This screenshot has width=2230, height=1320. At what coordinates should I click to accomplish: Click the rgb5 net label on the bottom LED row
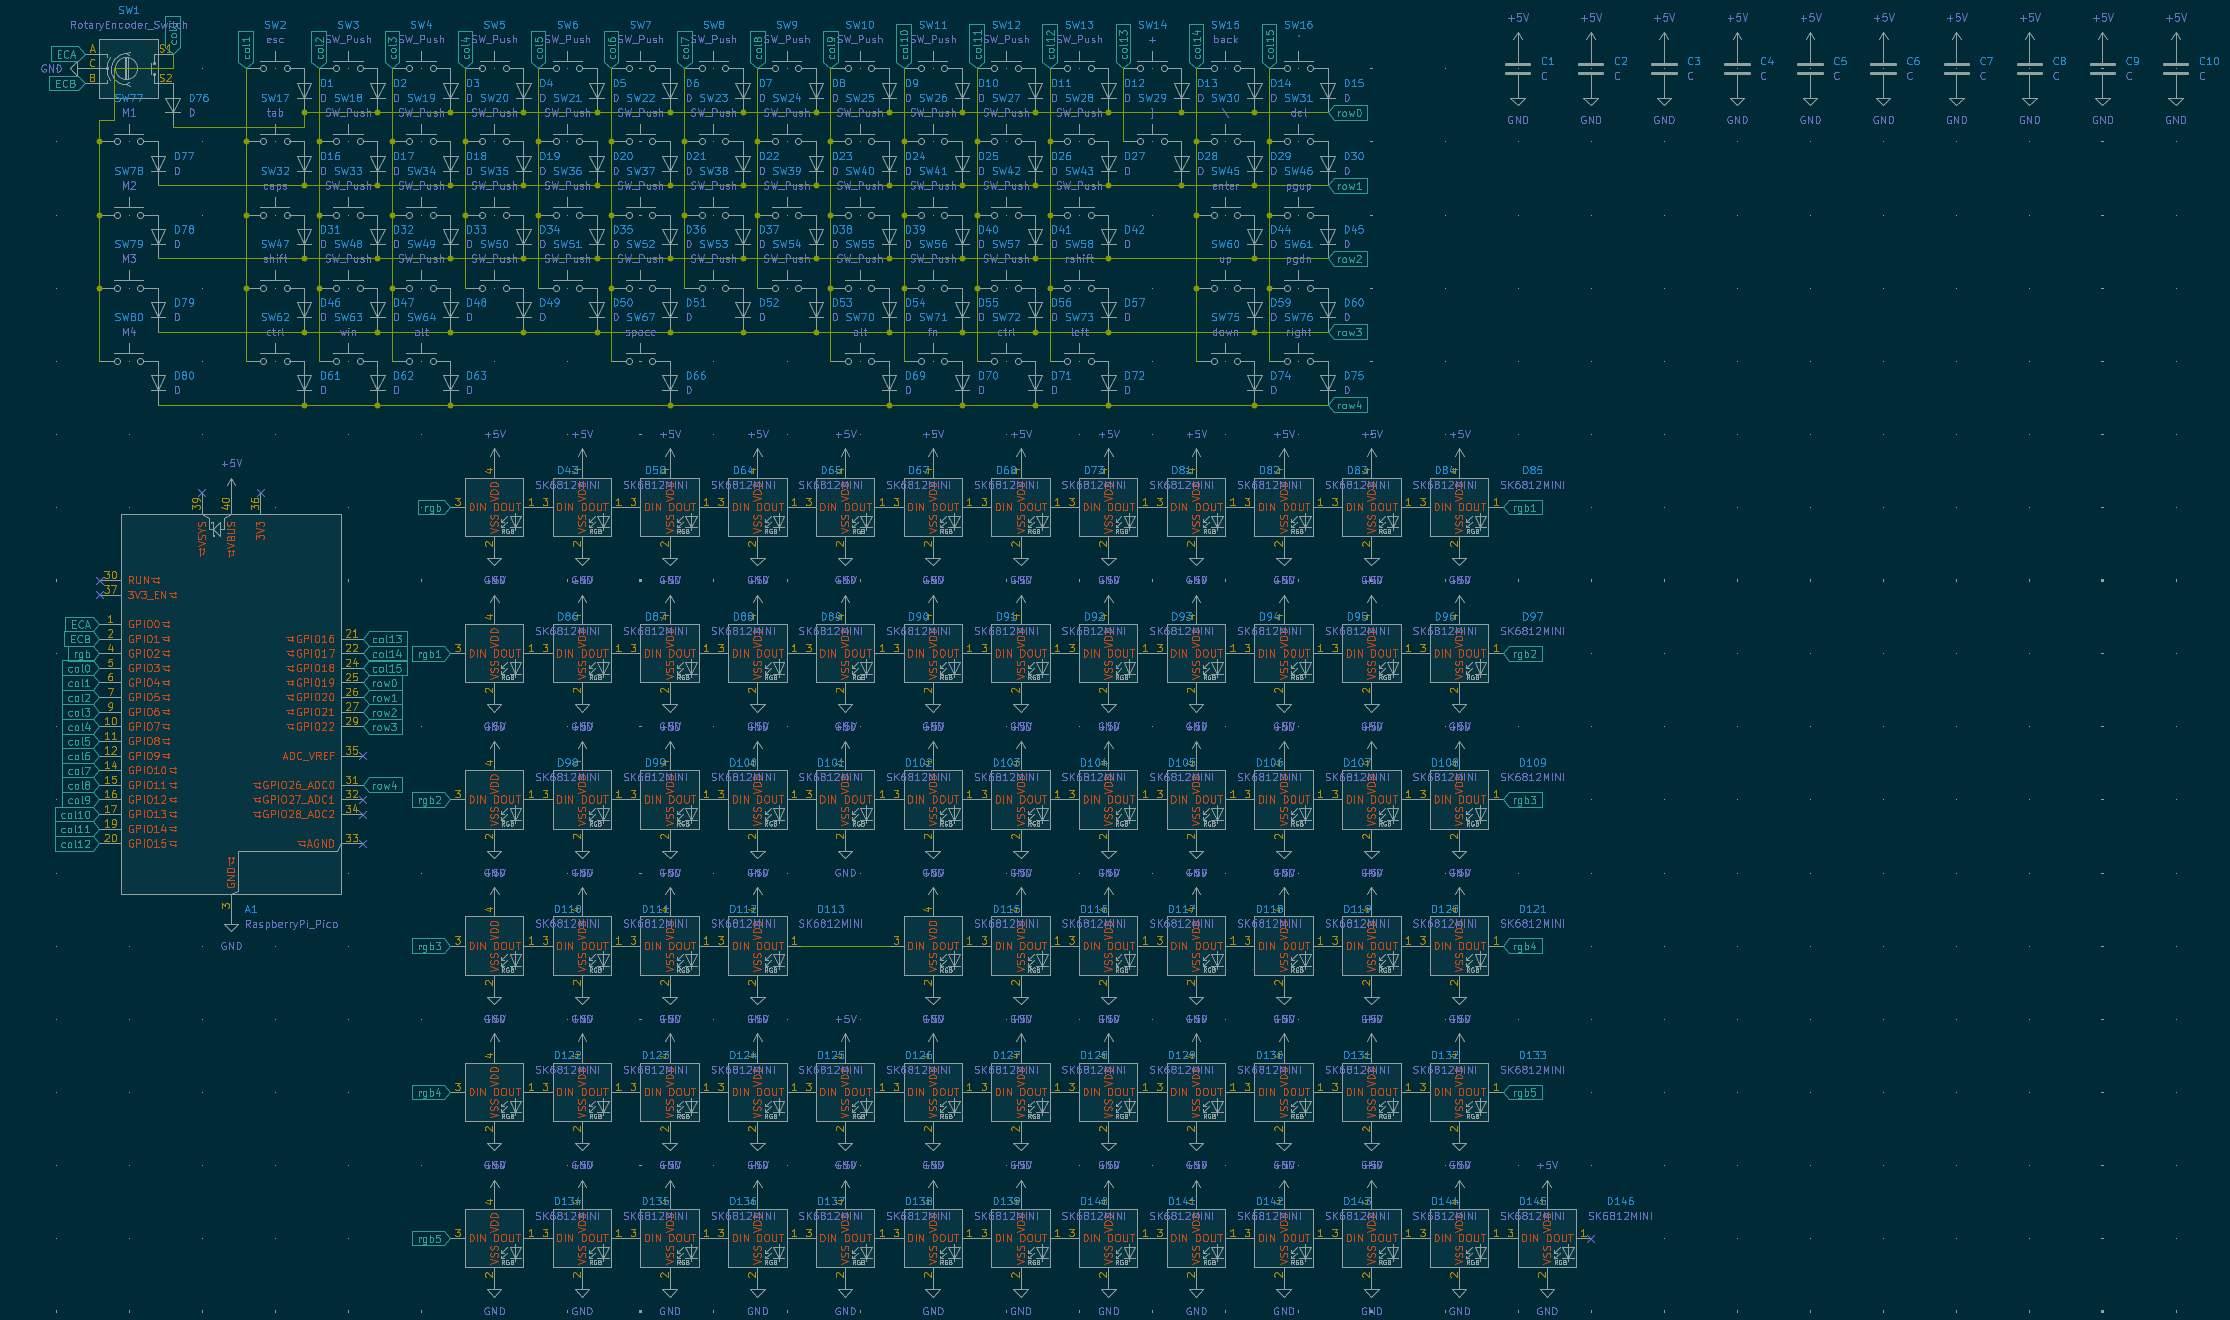pyautogui.click(x=430, y=1239)
